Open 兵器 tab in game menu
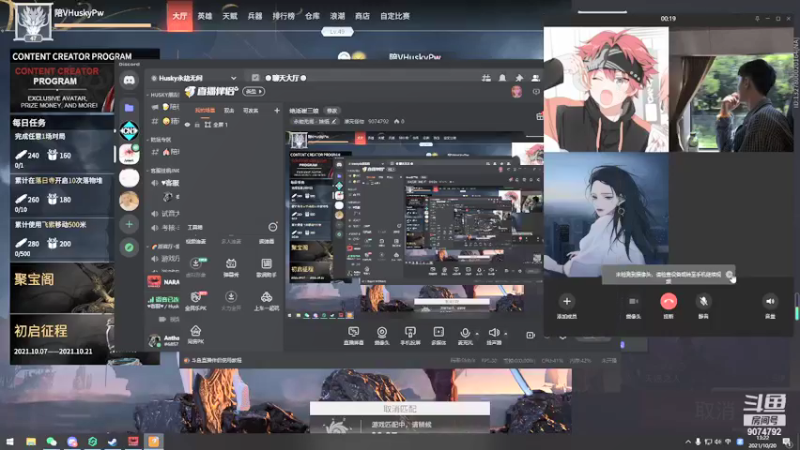 [255, 16]
